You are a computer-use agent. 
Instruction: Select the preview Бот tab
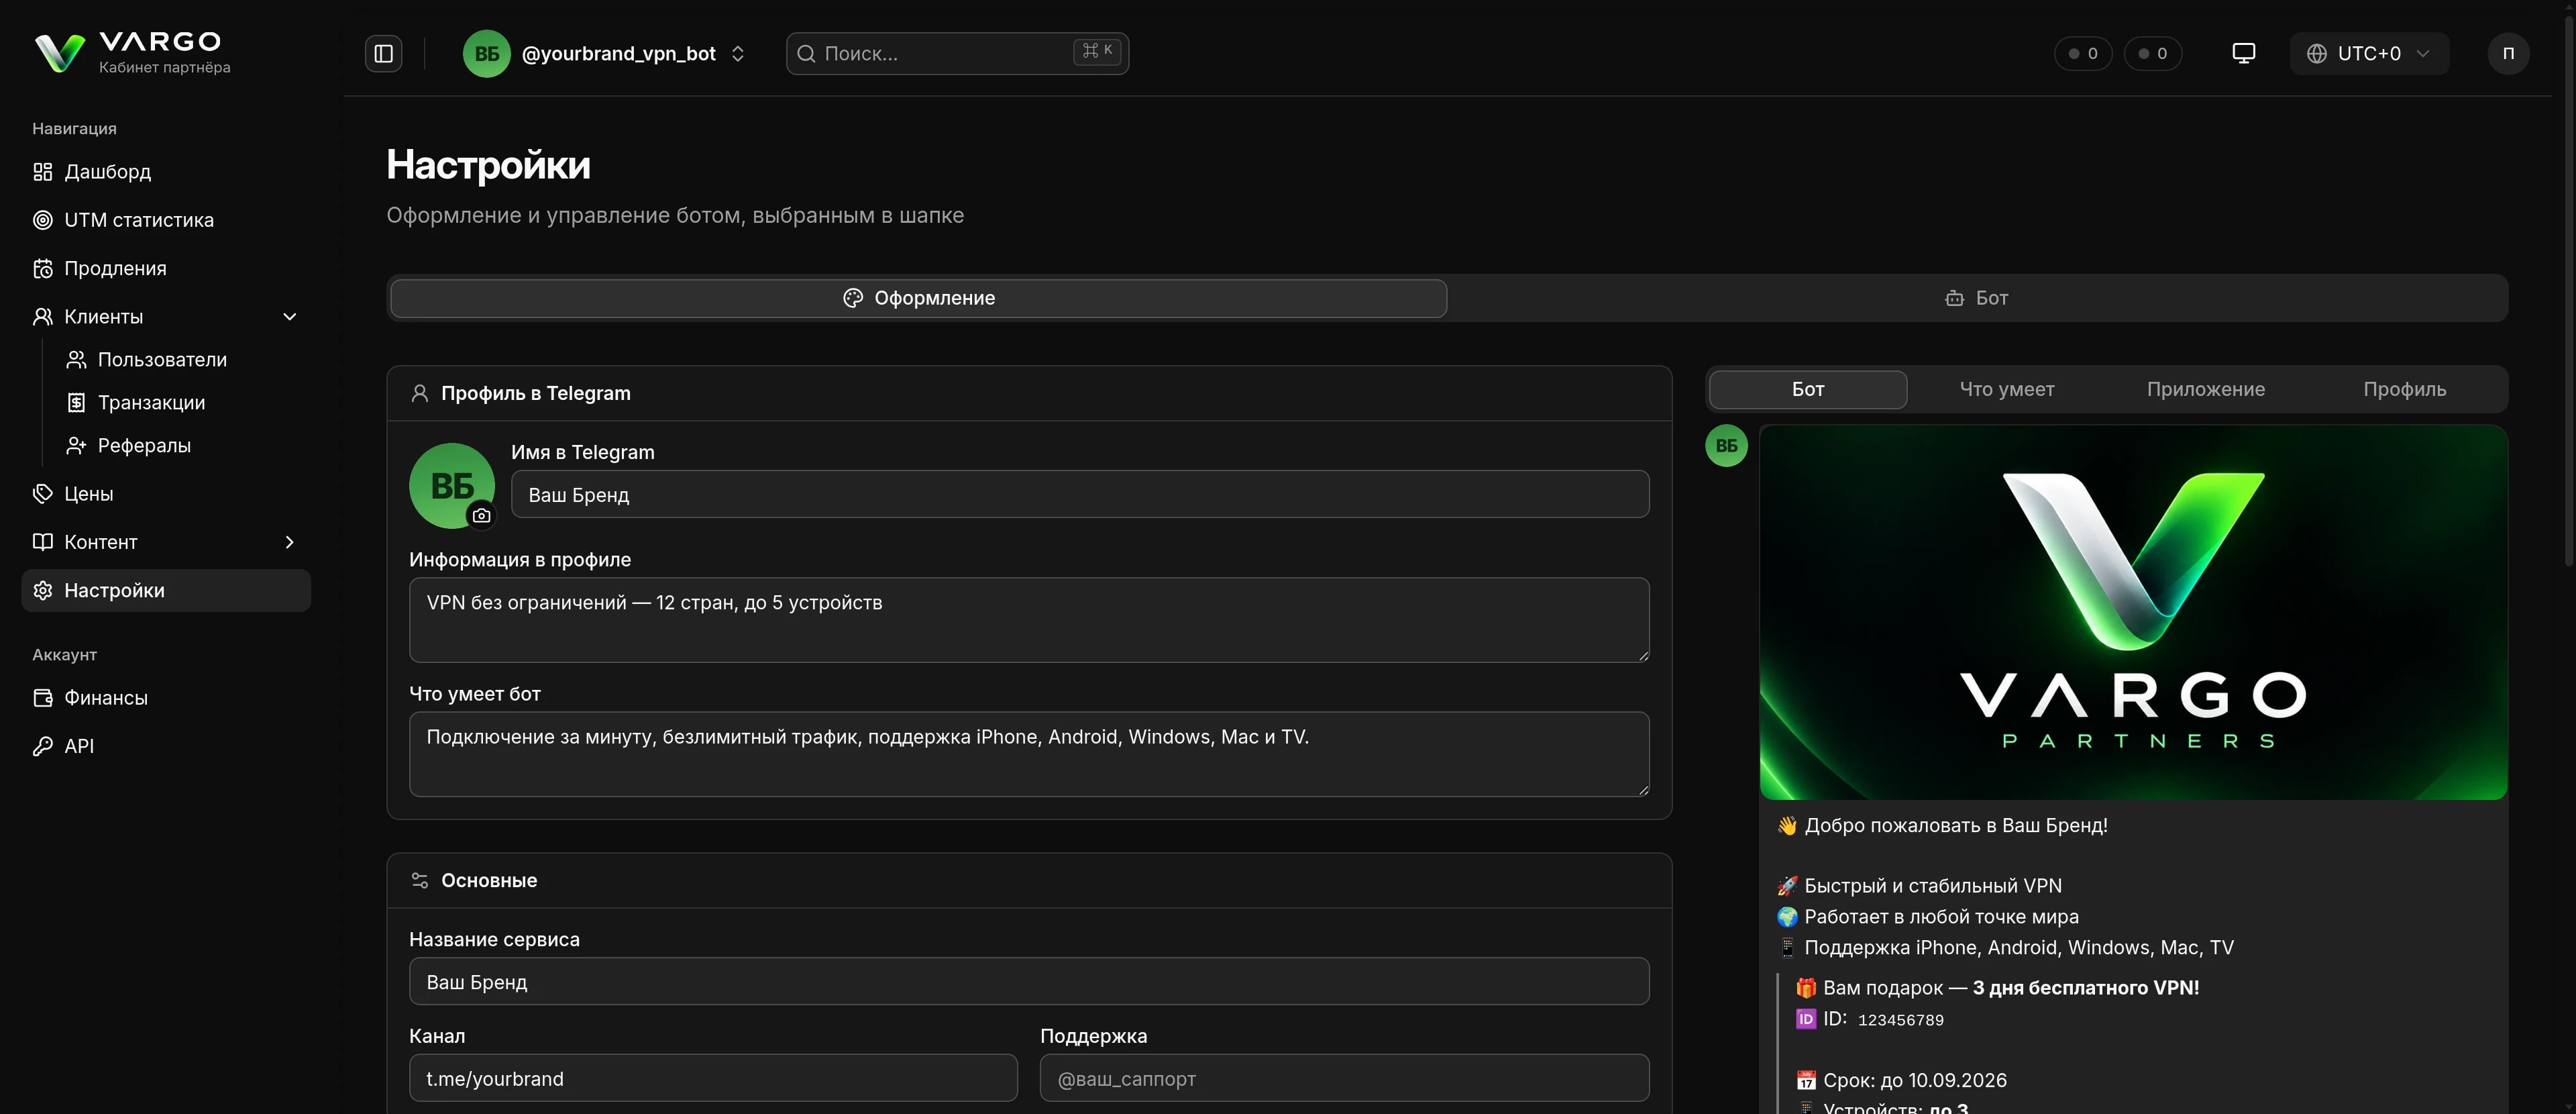tap(1808, 389)
